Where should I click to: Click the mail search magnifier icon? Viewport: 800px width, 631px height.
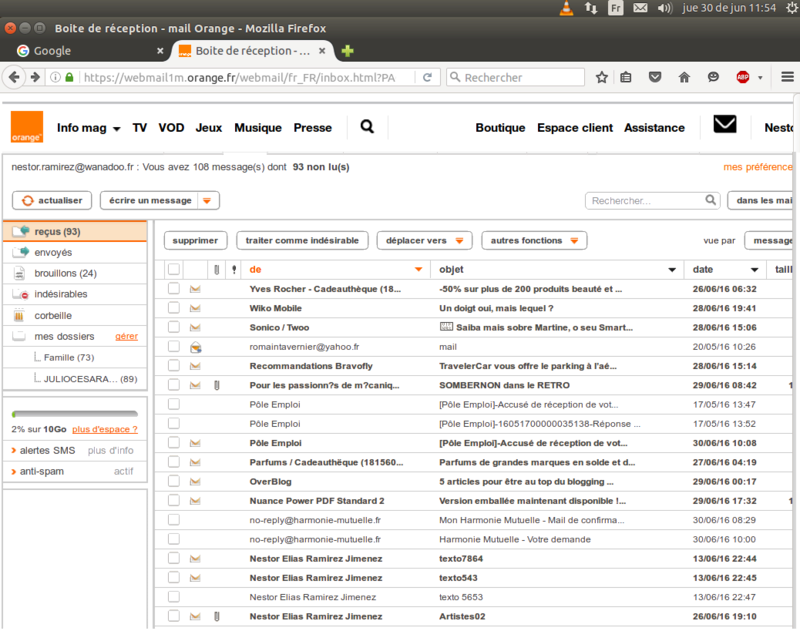[710, 200]
